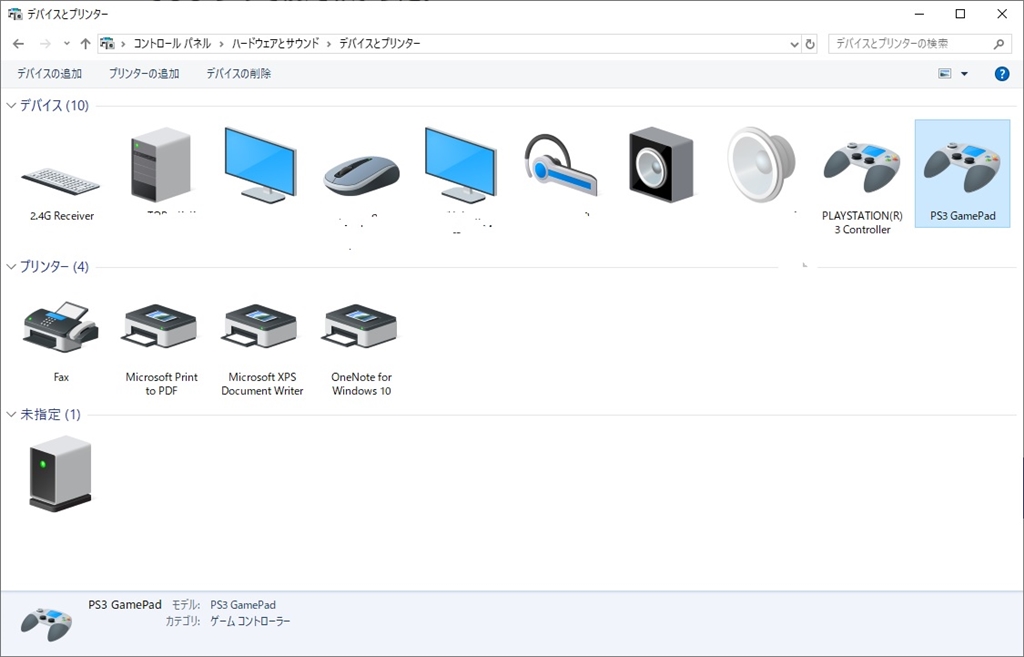Select the Fax printer icon
The image size is (1024, 657).
[x=61, y=327]
